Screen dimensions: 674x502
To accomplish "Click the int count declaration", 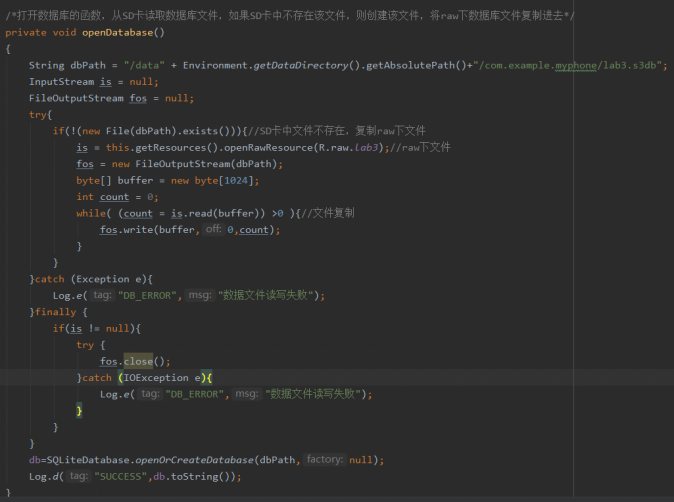I will (102, 197).
